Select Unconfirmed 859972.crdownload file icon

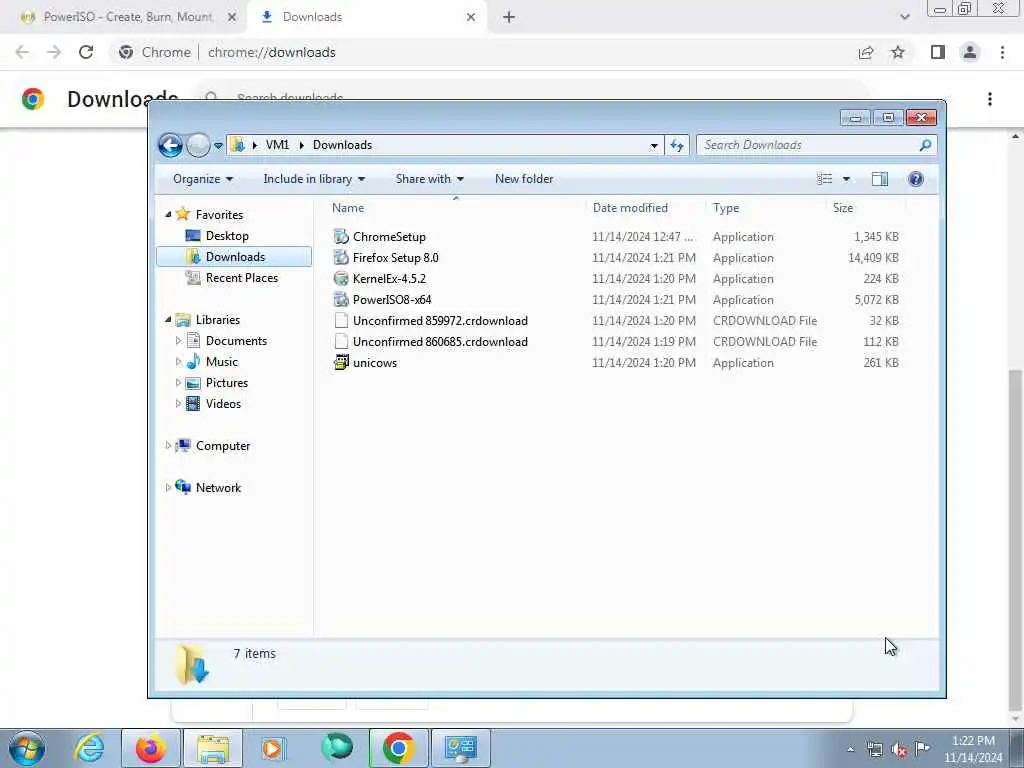pos(341,321)
